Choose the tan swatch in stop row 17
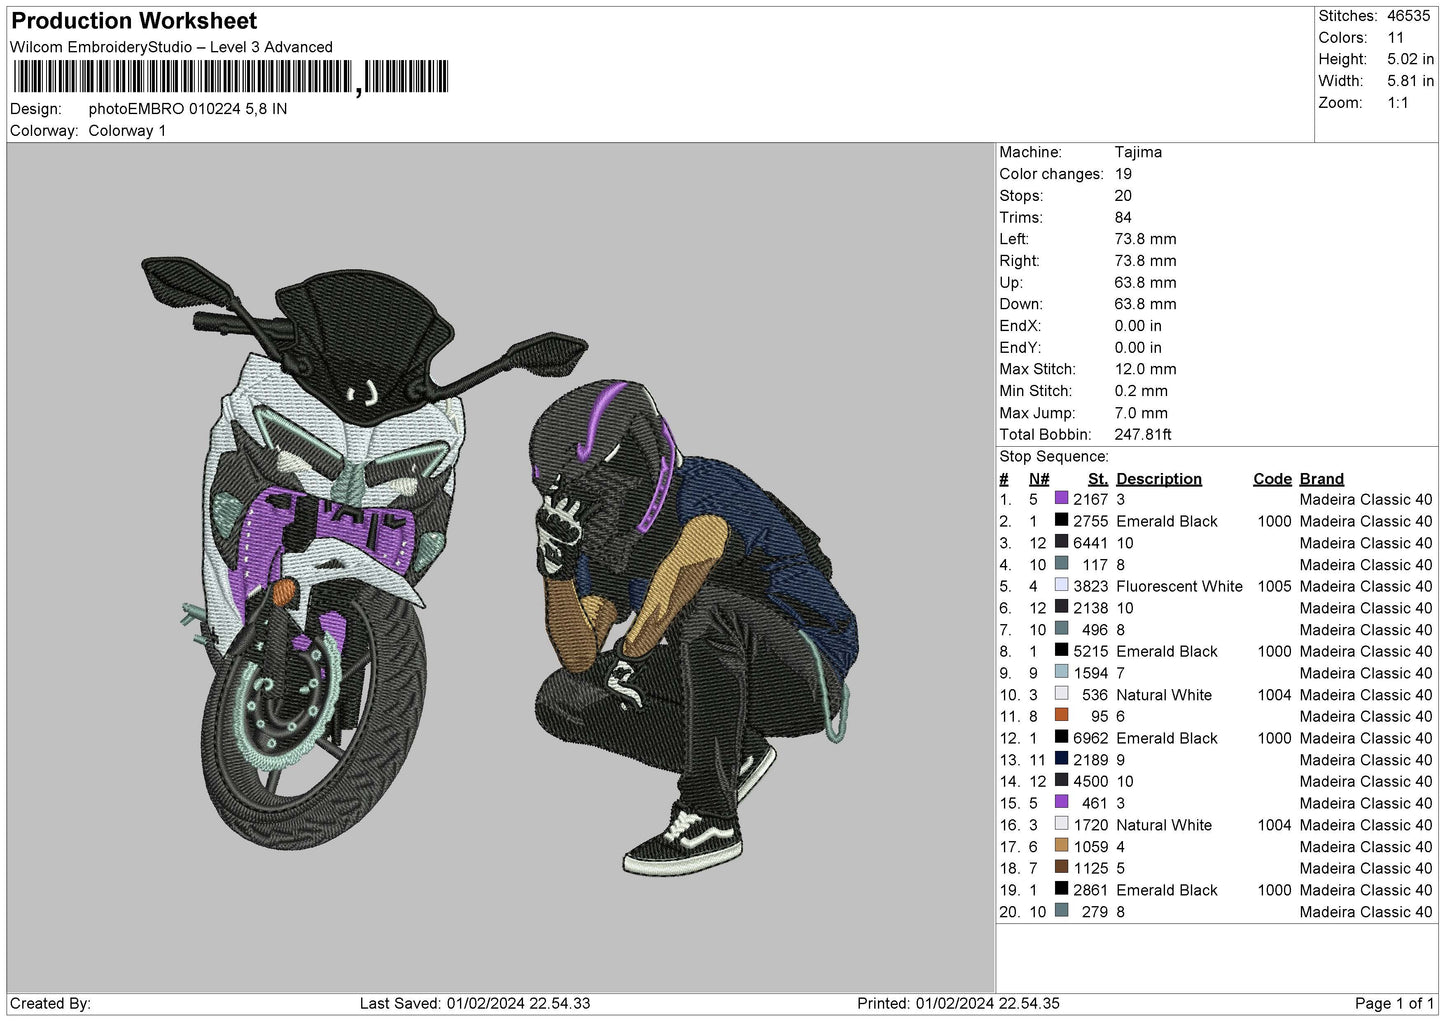 1061,845
